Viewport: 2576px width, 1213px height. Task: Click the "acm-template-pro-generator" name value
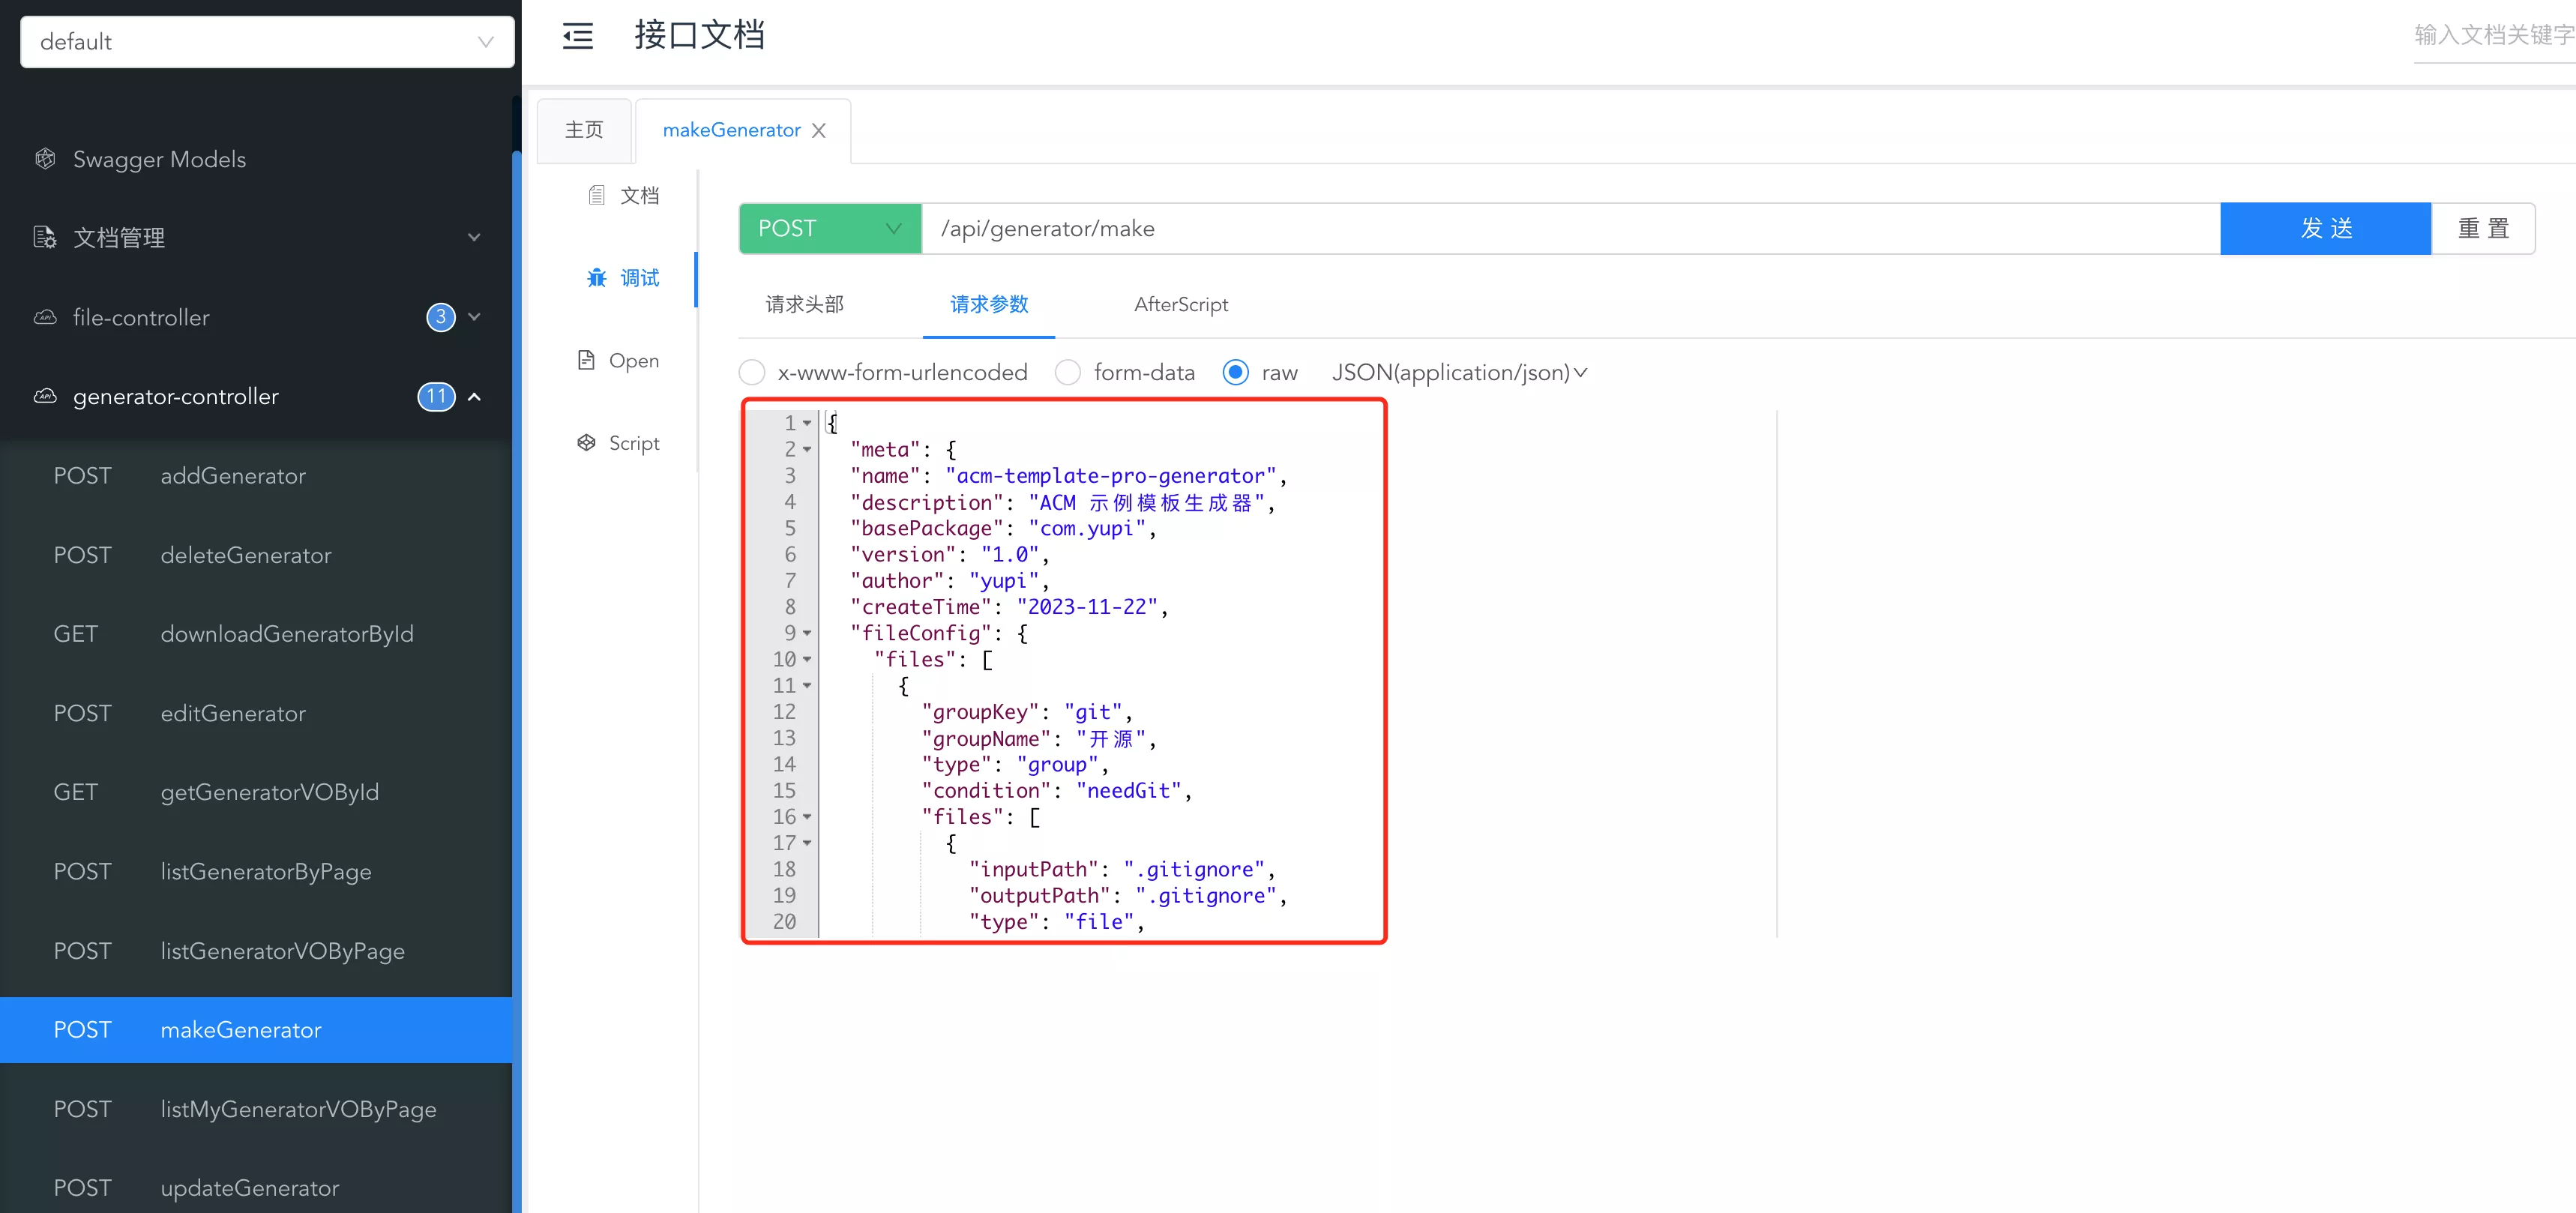[1110, 476]
